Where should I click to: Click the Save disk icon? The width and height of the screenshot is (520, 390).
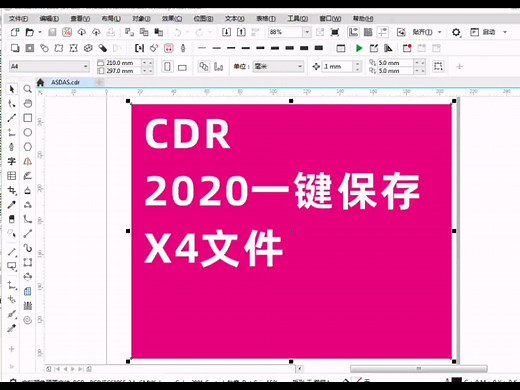(x=52, y=32)
